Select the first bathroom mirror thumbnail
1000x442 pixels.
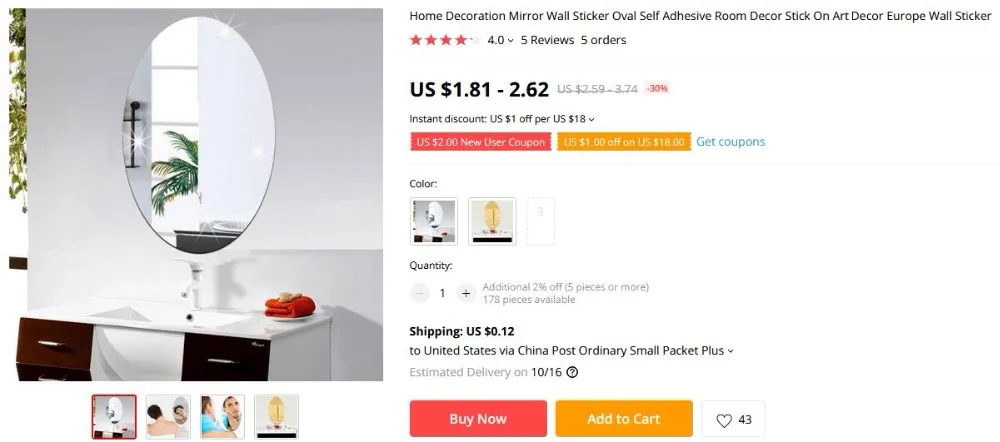(x=114, y=416)
